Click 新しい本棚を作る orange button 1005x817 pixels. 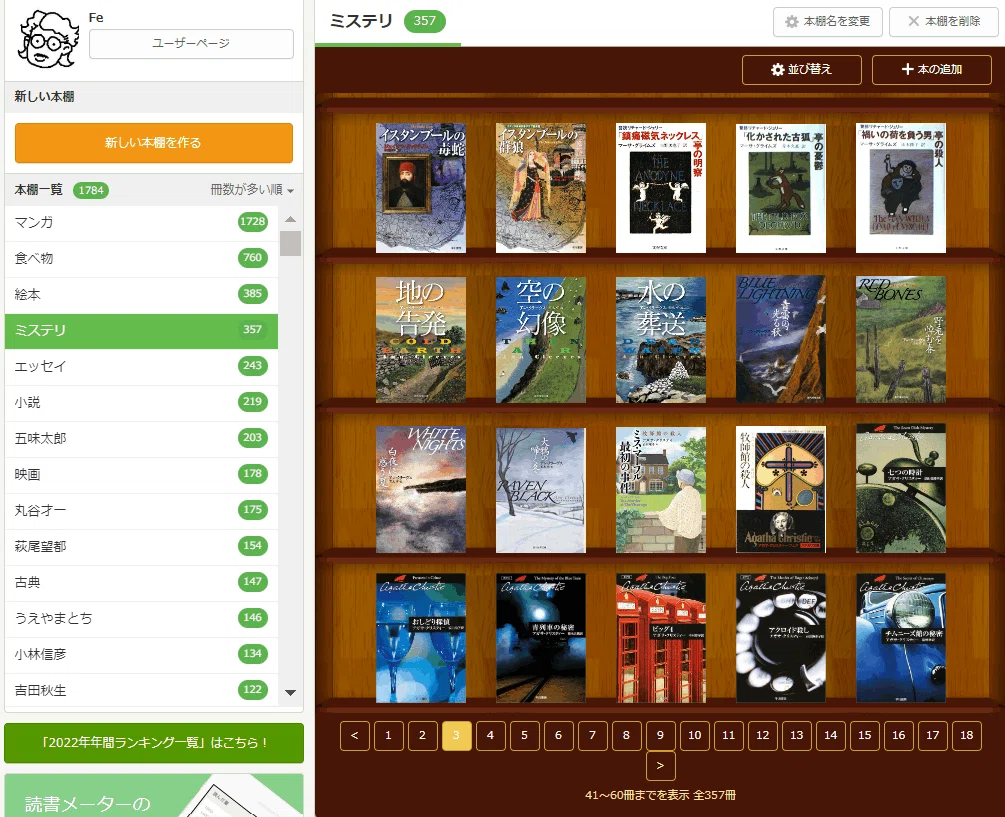[154, 143]
